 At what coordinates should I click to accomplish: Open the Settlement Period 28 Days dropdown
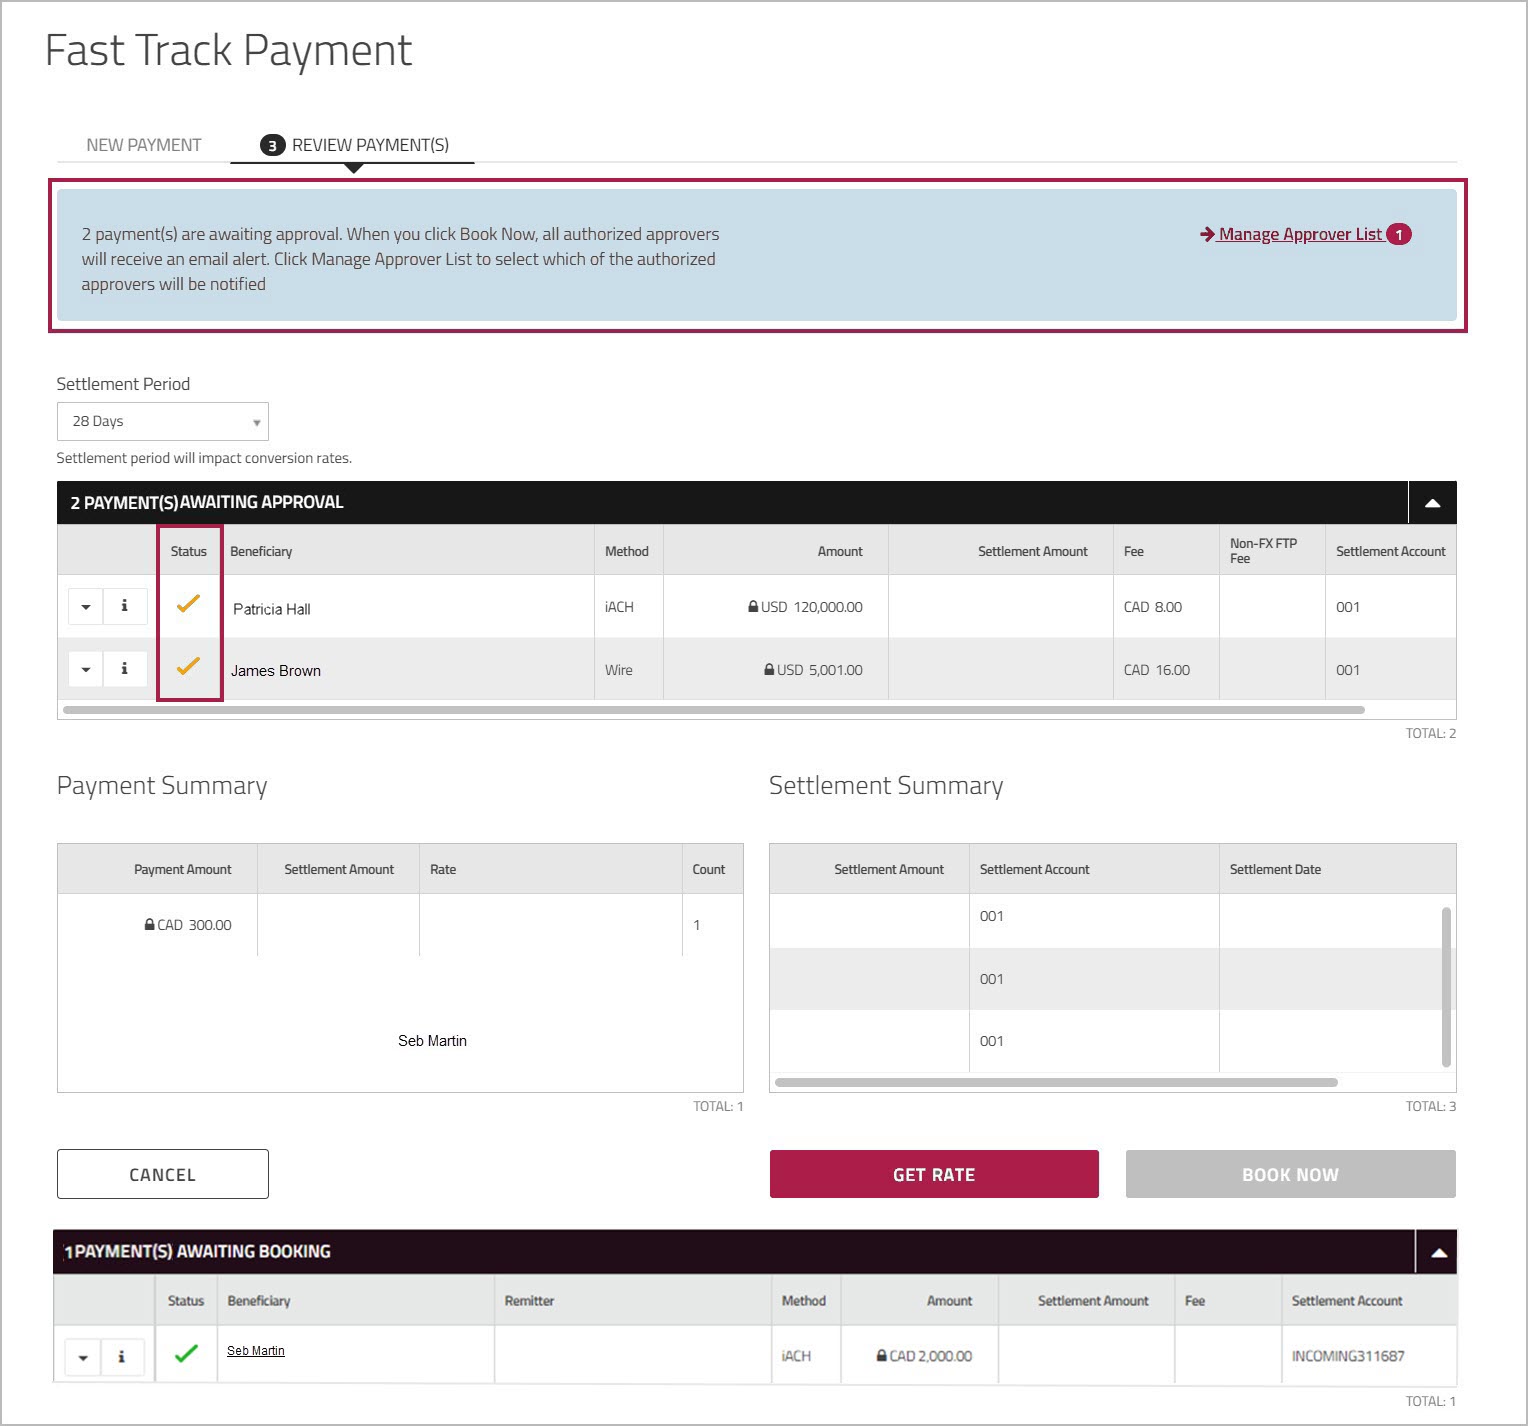(163, 421)
